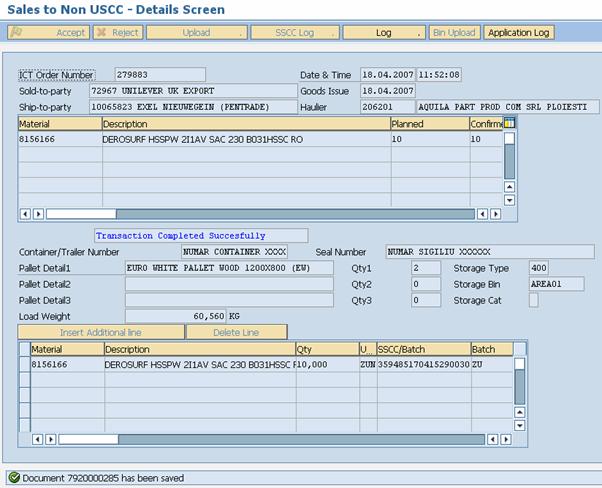Select the first row in the lower table
602x488 pixels.
point(24,365)
